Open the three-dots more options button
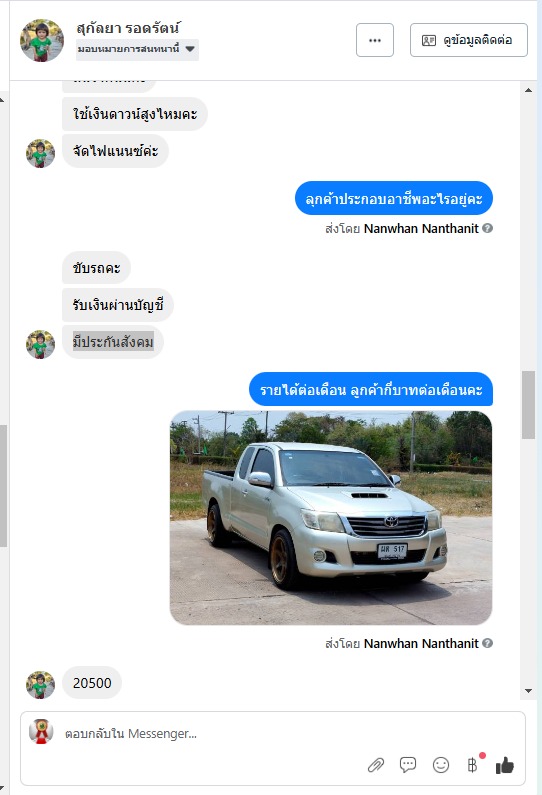542x795 pixels. point(375,40)
